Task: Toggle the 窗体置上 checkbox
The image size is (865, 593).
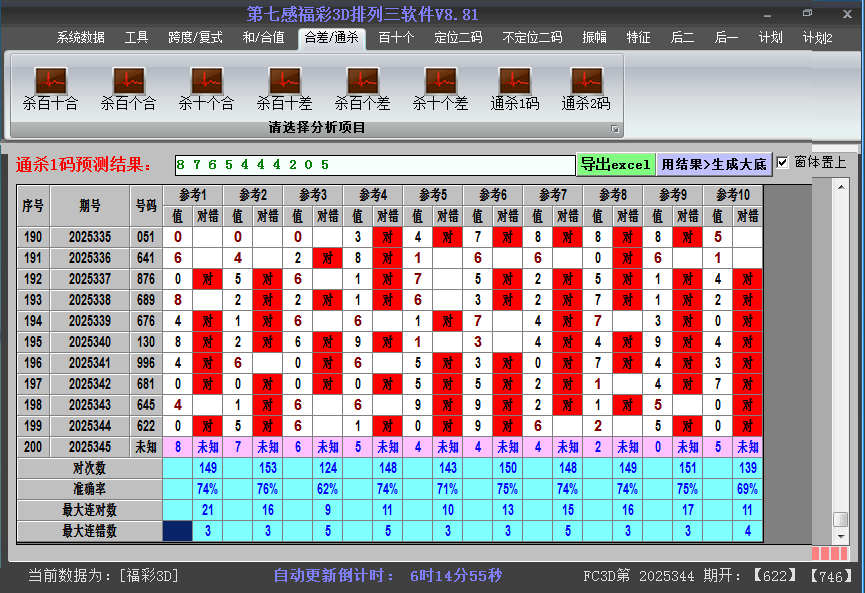Action: (x=783, y=163)
